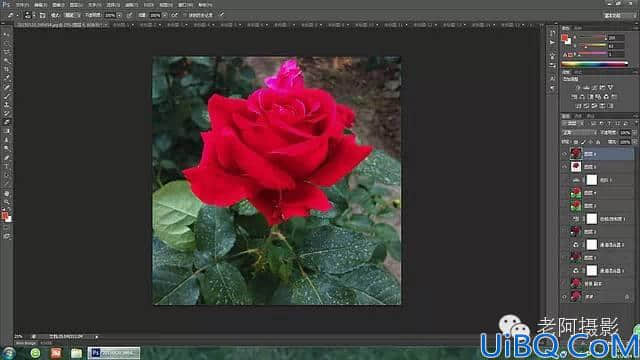Select the Pen tool

(x=7, y=158)
